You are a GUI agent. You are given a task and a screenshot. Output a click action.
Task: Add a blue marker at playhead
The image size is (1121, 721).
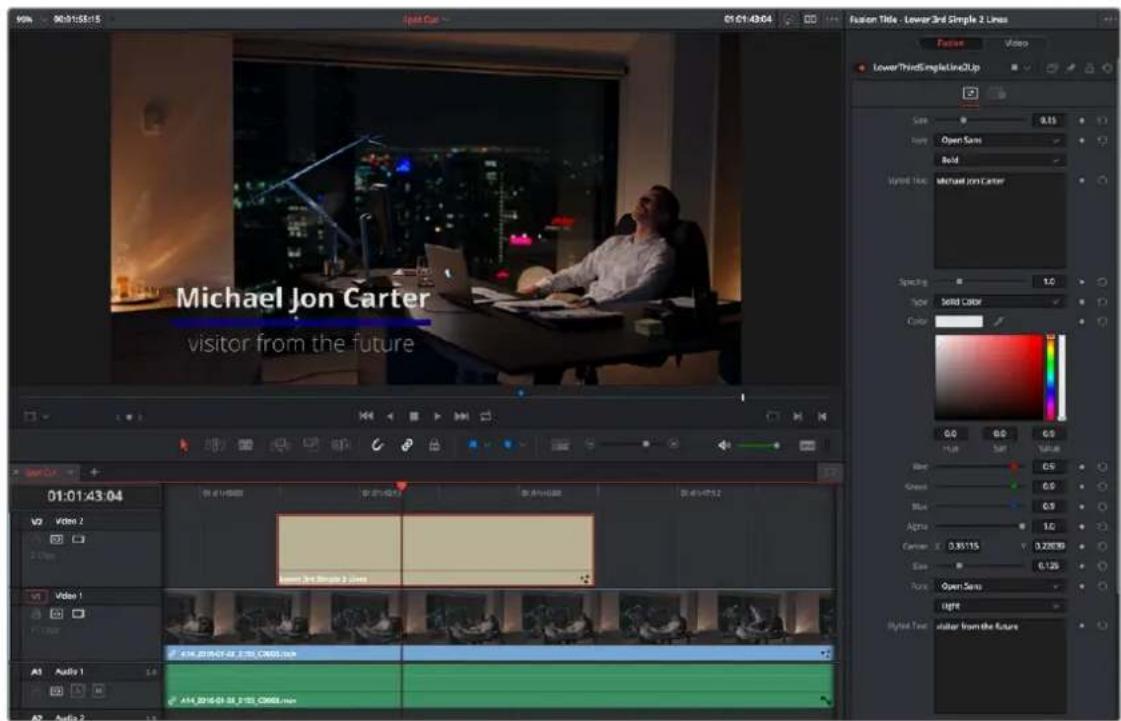(508, 445)
